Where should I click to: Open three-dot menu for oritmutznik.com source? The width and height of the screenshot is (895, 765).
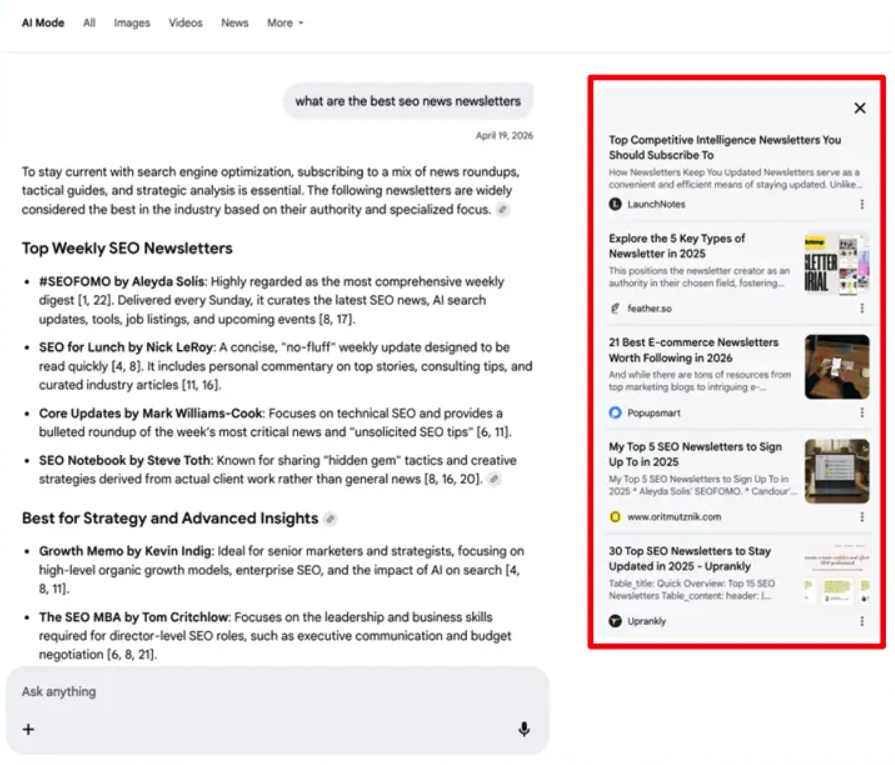(862, 517)
